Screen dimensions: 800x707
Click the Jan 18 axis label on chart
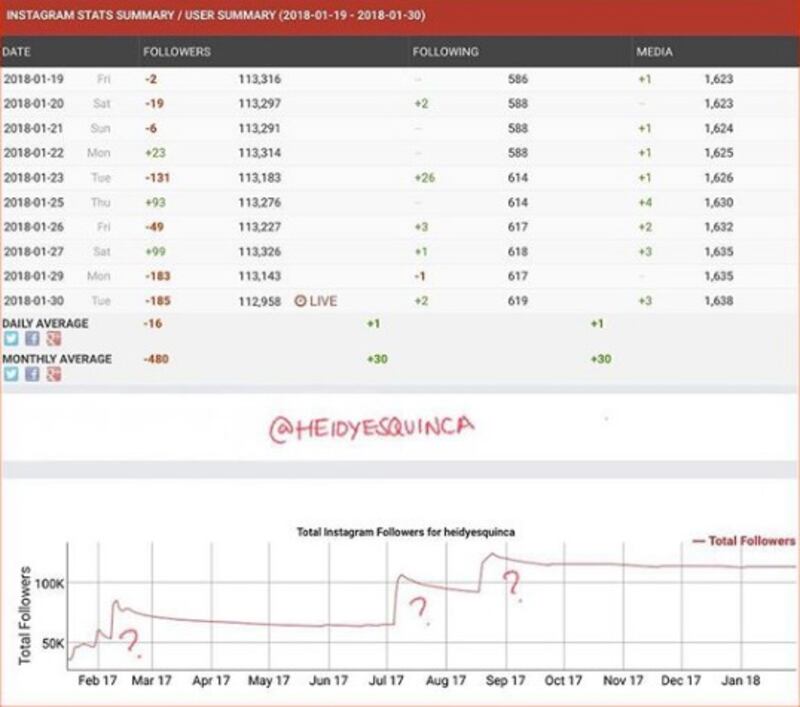point(740,680)
